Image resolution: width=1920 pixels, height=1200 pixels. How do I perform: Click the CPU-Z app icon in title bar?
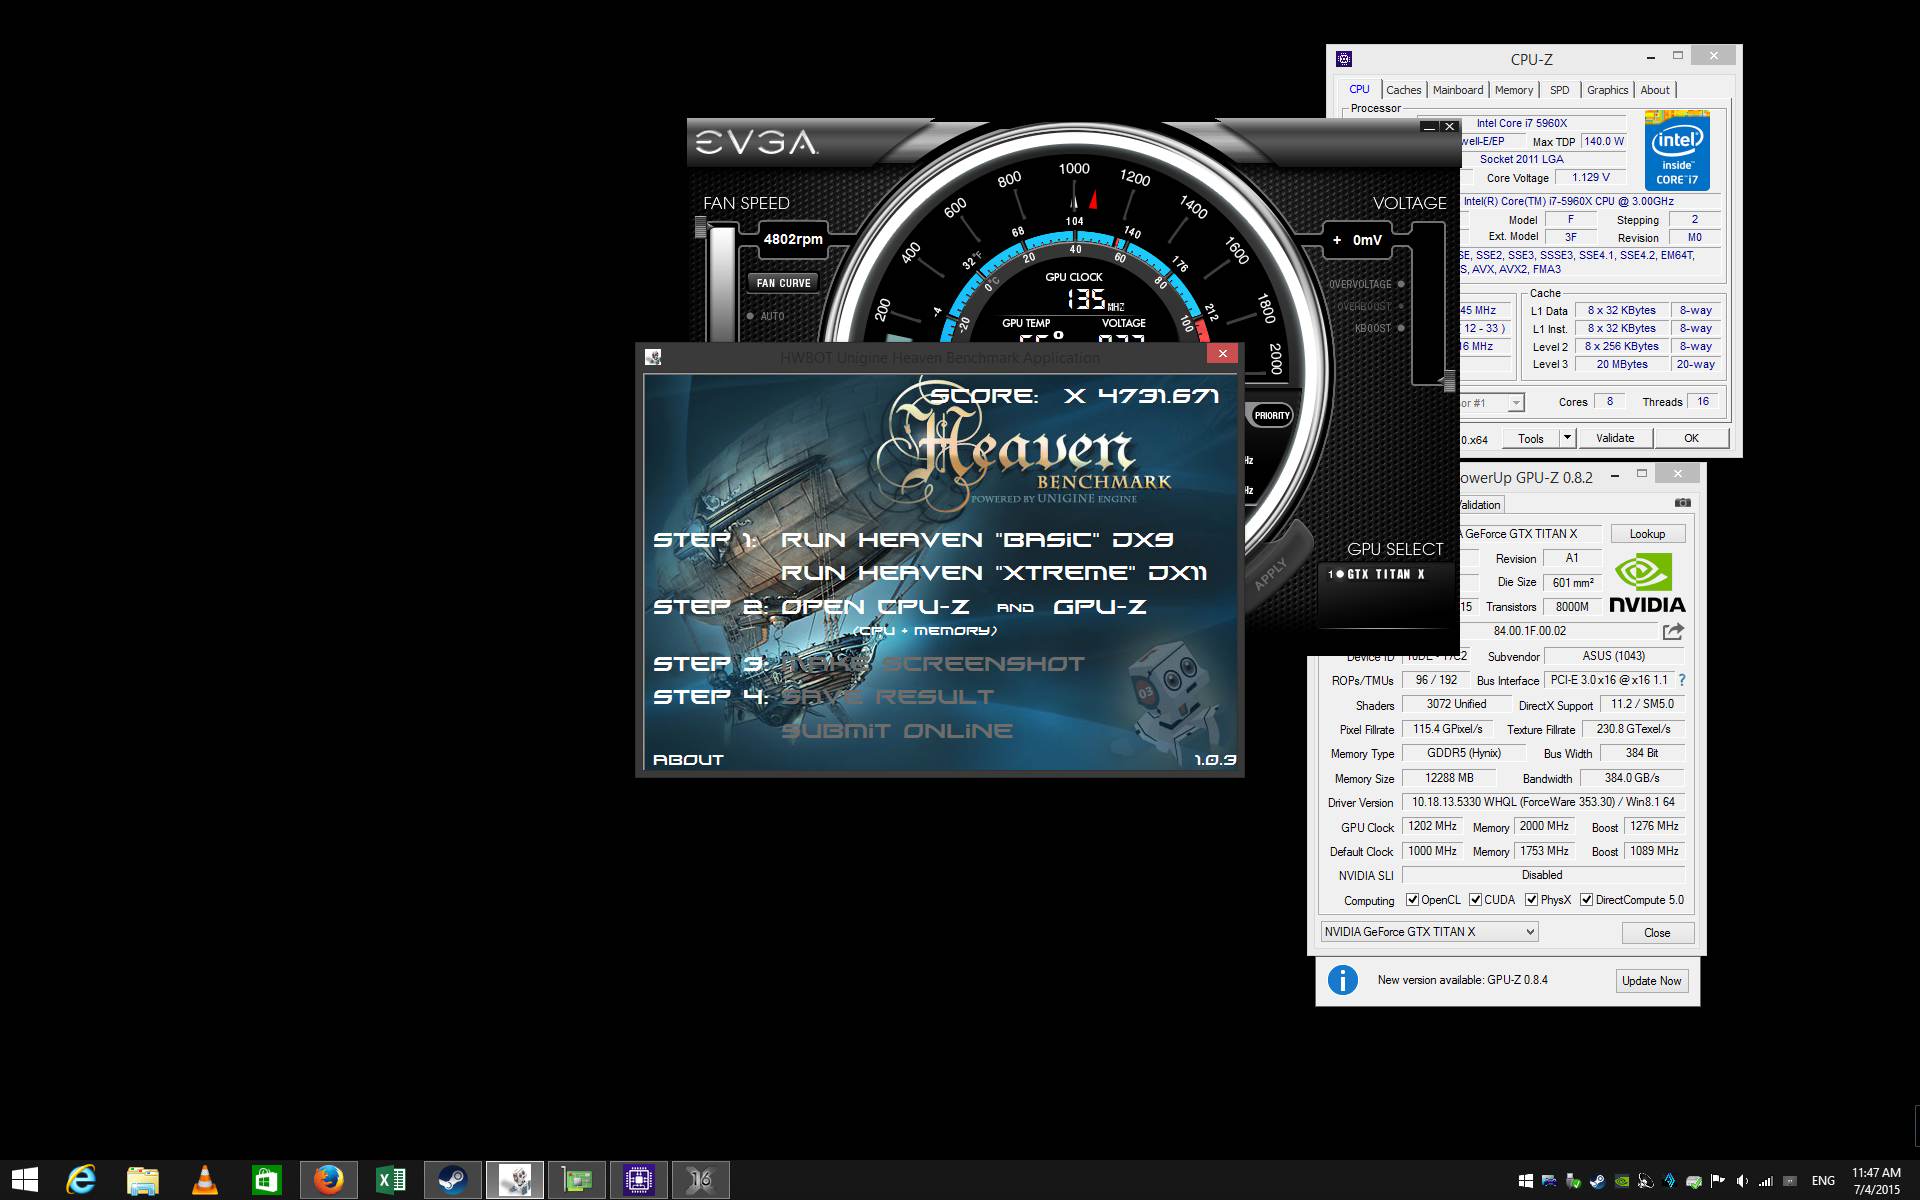point(1344,59)
